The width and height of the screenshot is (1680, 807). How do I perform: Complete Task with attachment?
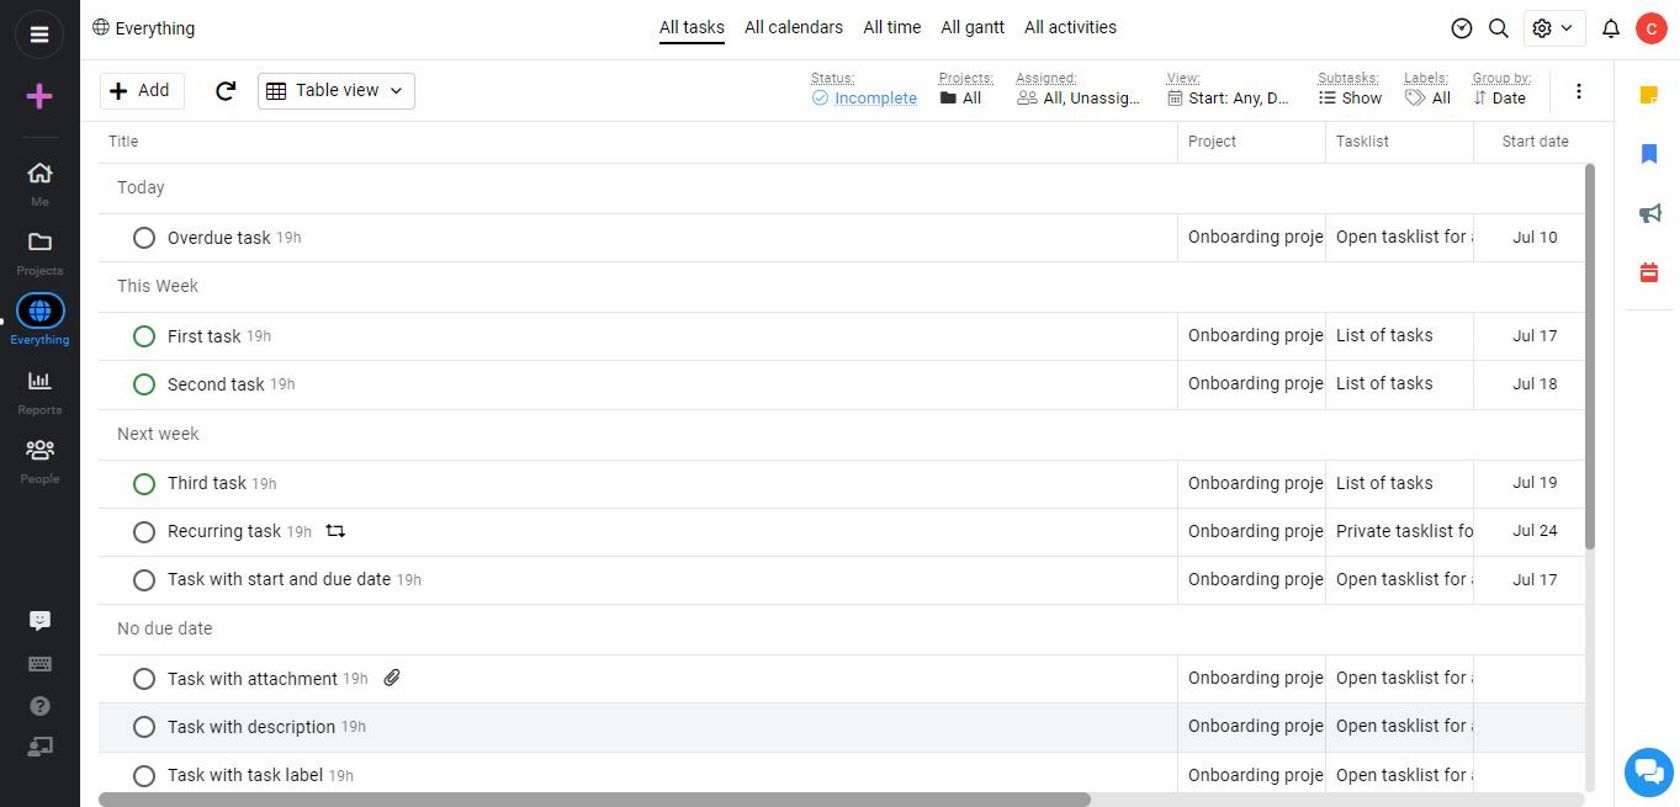[x=144, y=679]
